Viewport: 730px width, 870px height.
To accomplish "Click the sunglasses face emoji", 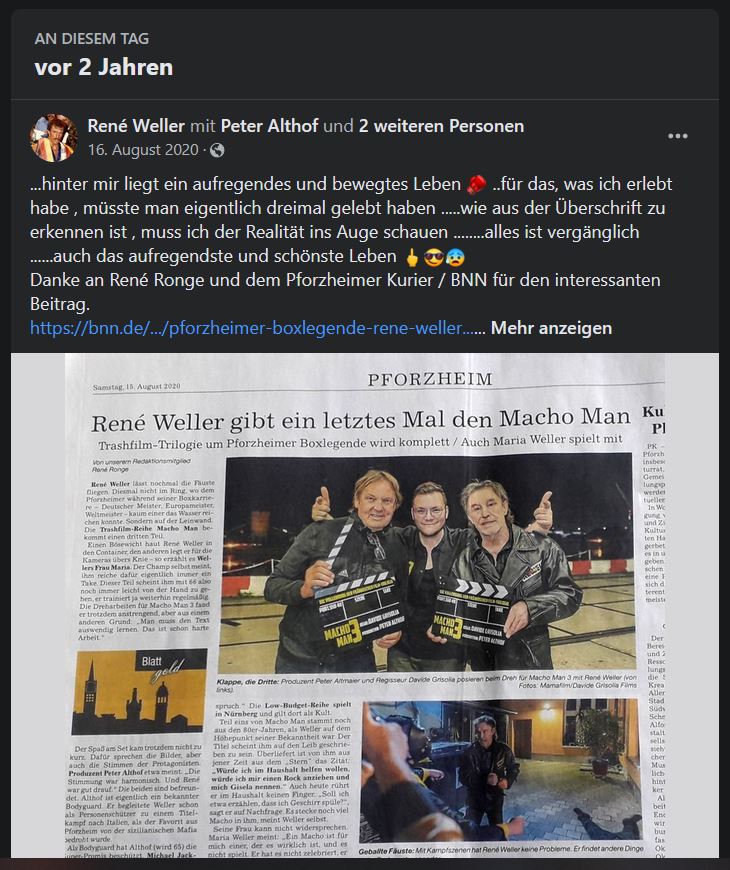I will click(434, 257).
